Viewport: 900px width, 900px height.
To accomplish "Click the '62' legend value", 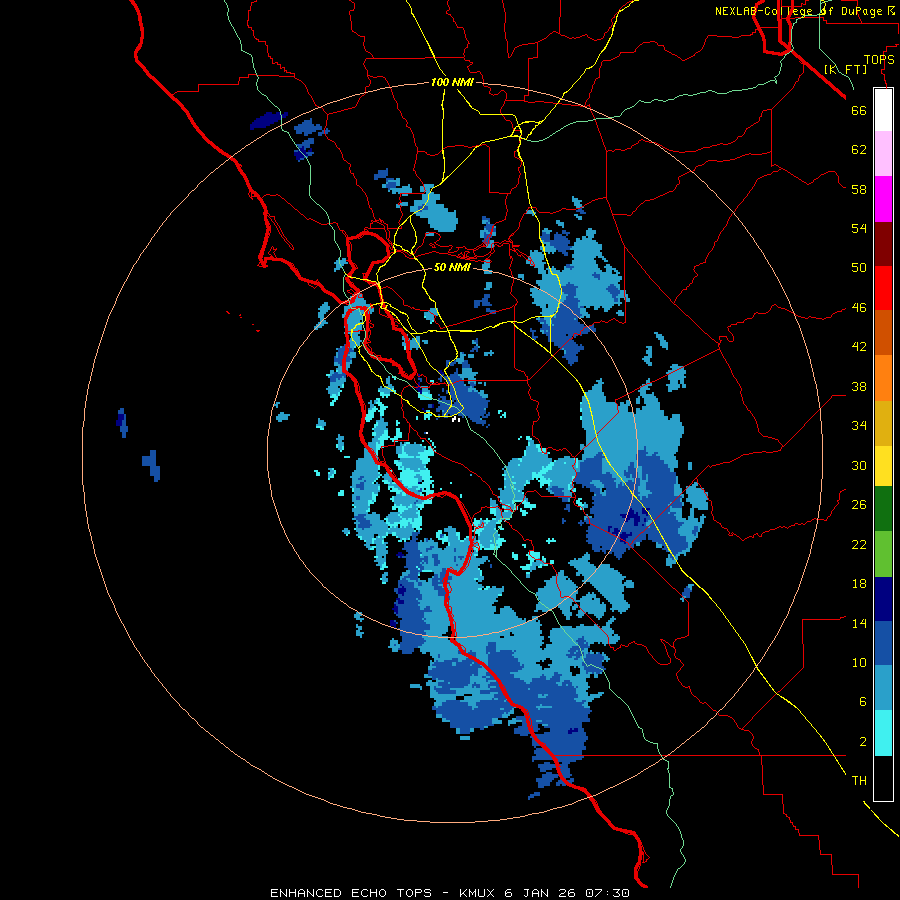I will coord(859,150).
